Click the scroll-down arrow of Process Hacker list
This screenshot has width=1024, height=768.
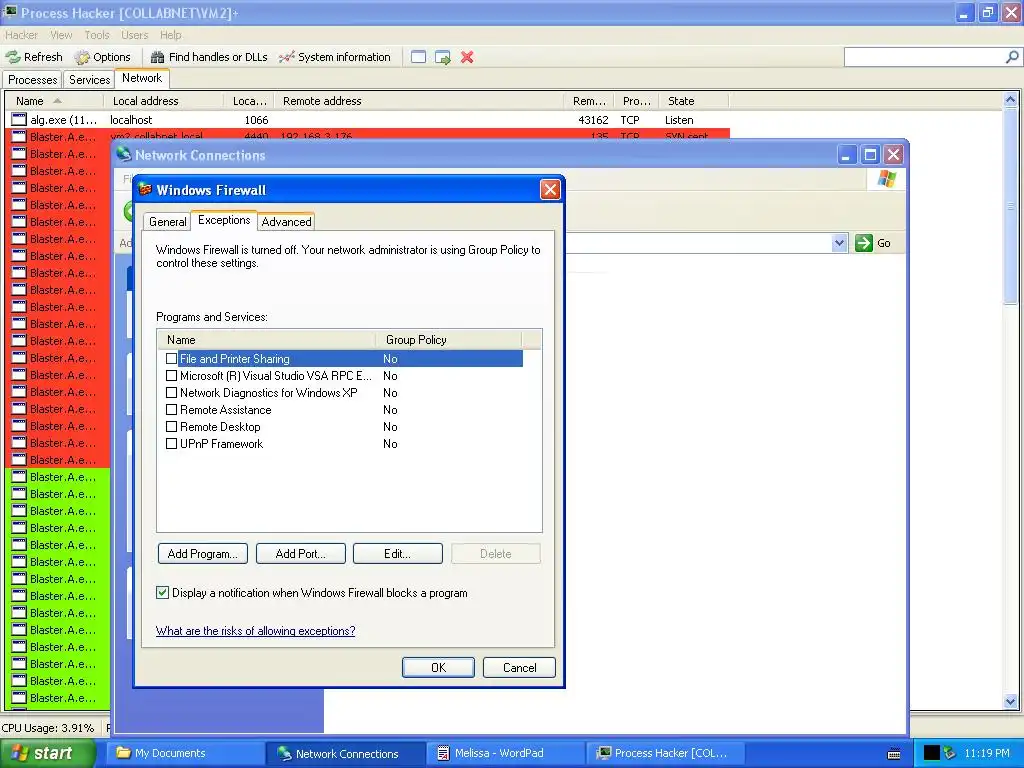[x=1010, y=702]
